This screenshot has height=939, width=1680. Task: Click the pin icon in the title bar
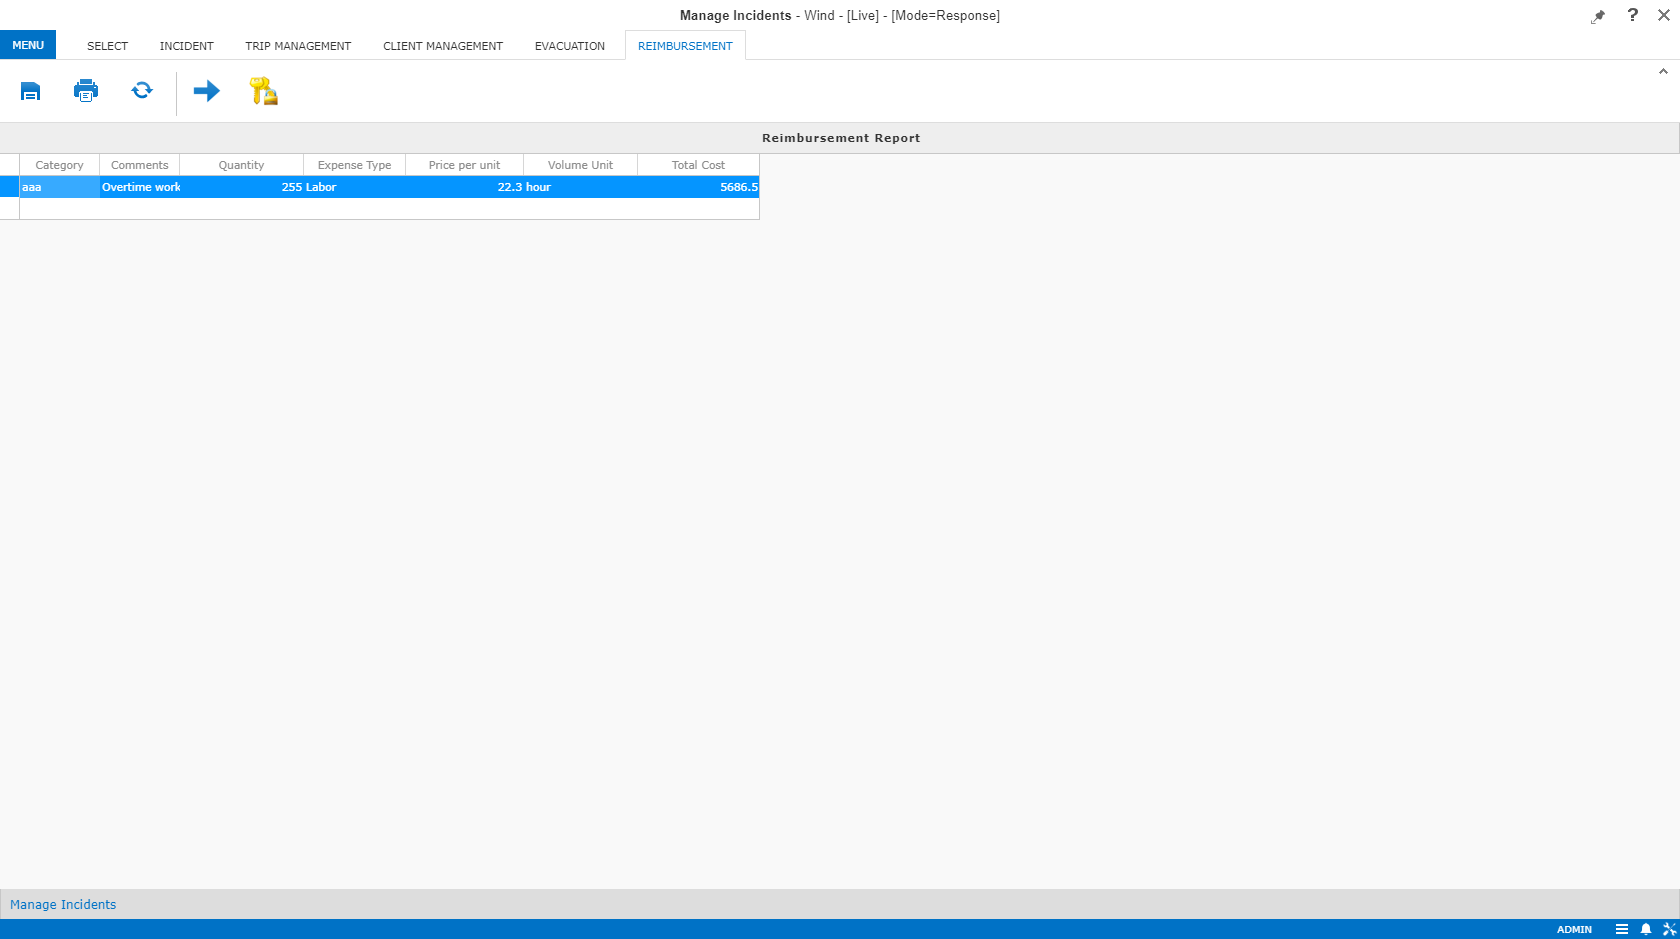[x=1598, y=15]
